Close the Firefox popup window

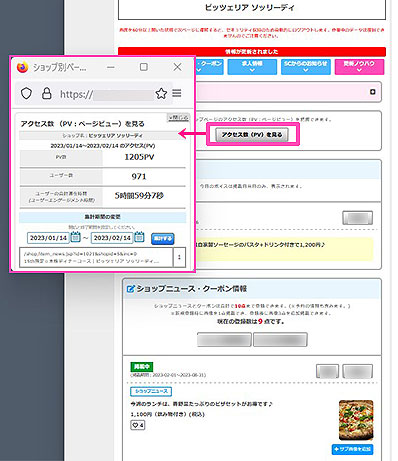pos(177,67)
